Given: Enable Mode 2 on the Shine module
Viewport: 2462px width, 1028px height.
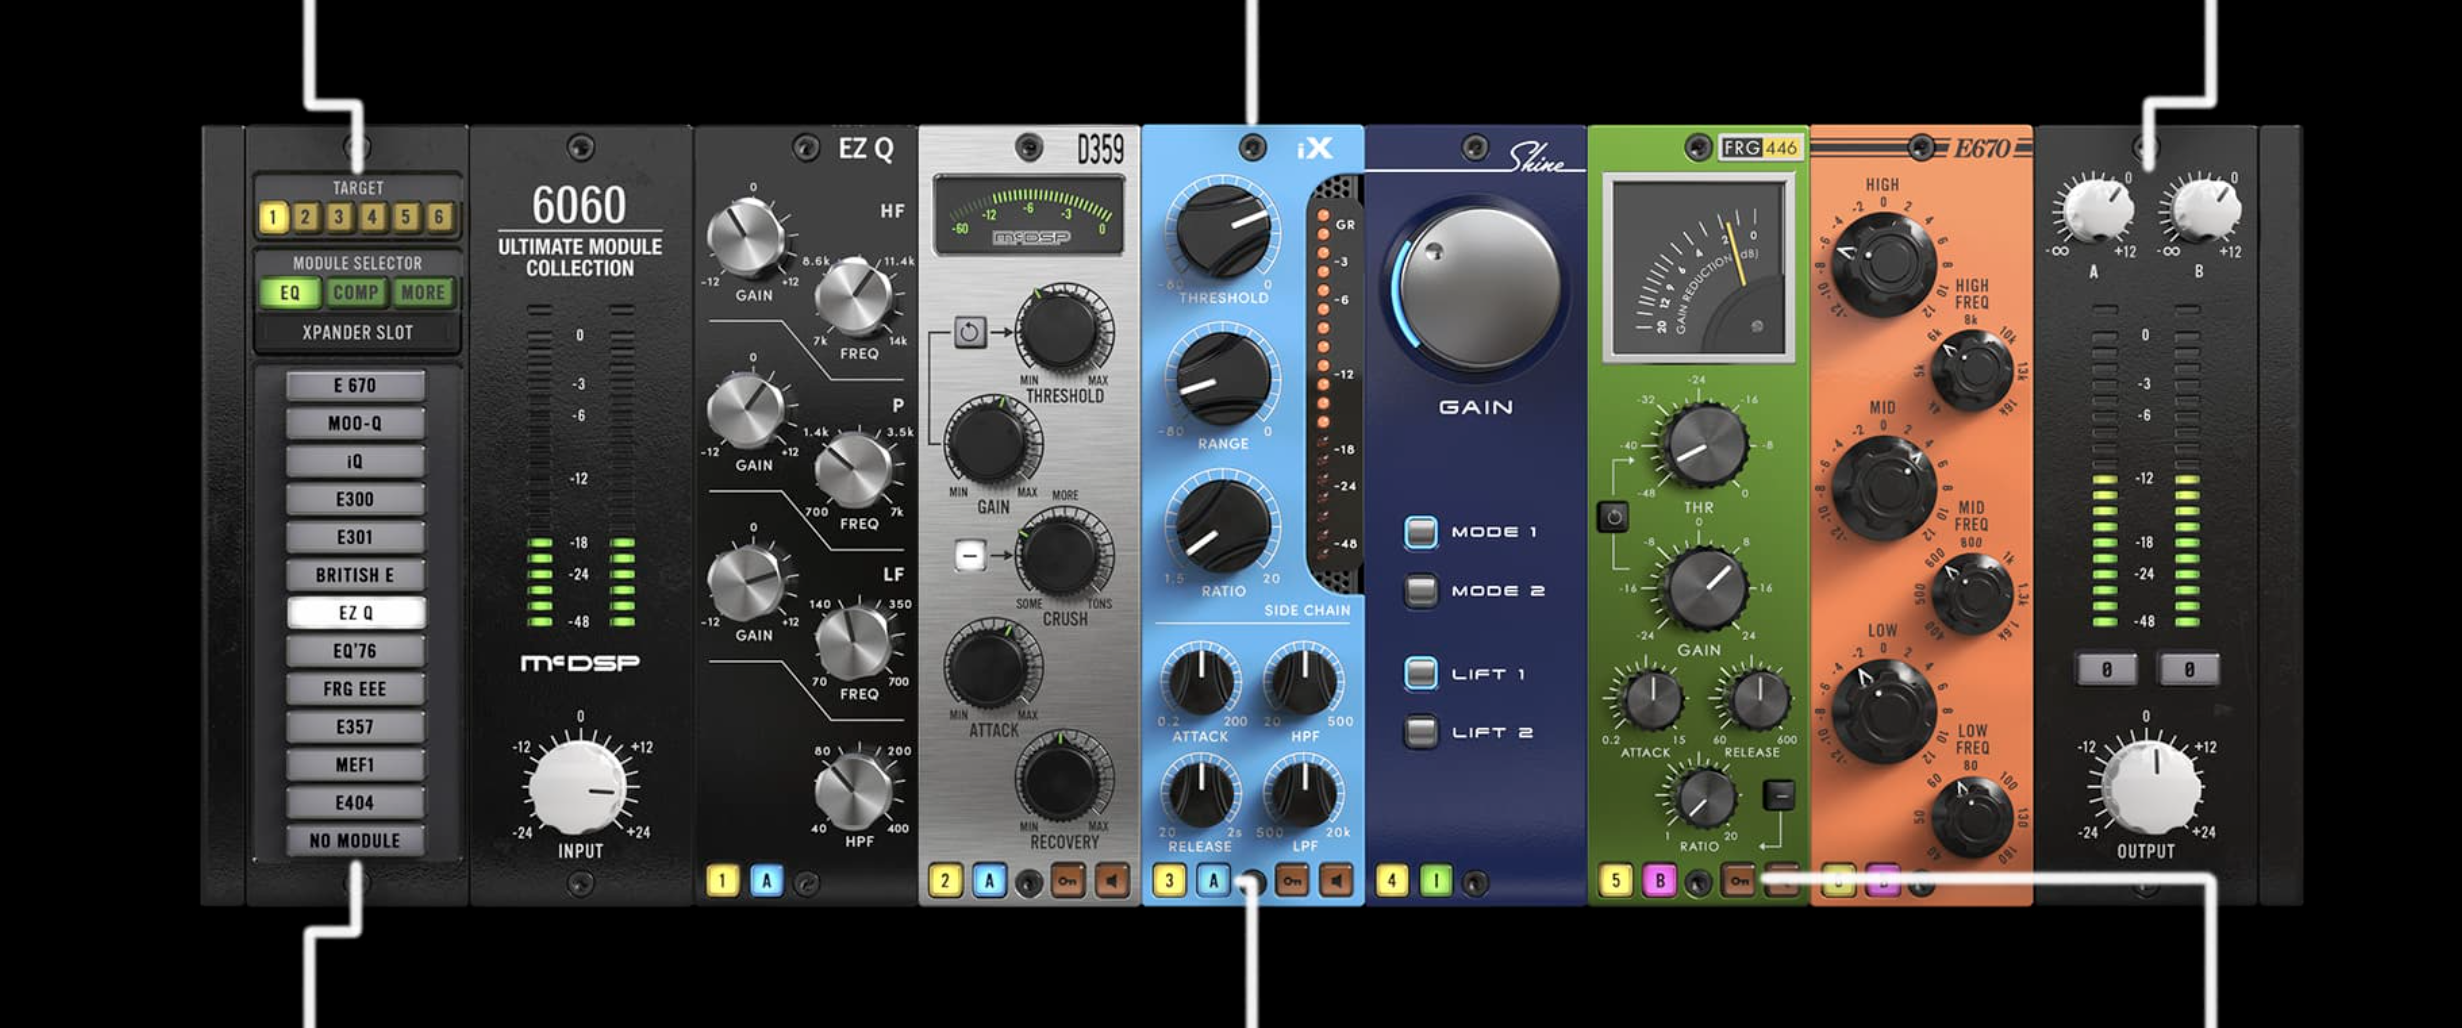Looking at the screenshot, I should (1421, 591).
